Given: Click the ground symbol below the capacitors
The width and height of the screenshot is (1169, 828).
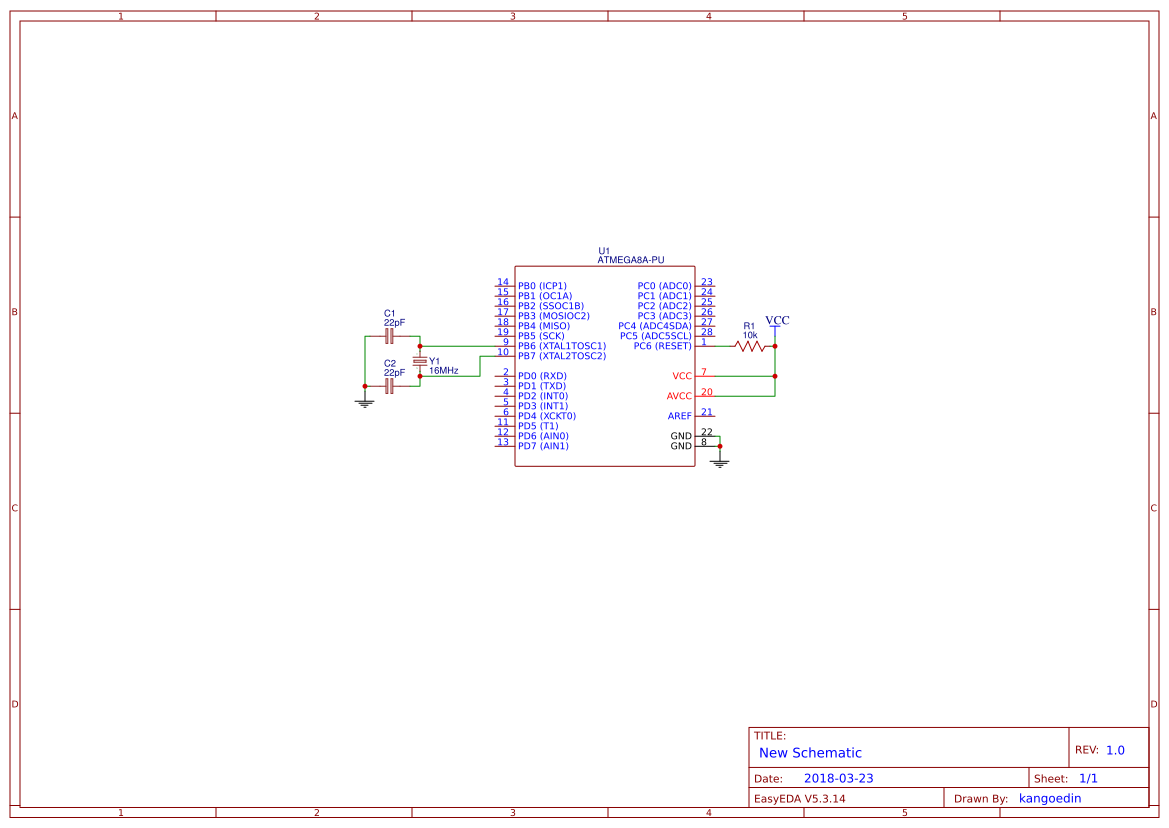Looking at the screenshot, I should coord(364,401).
